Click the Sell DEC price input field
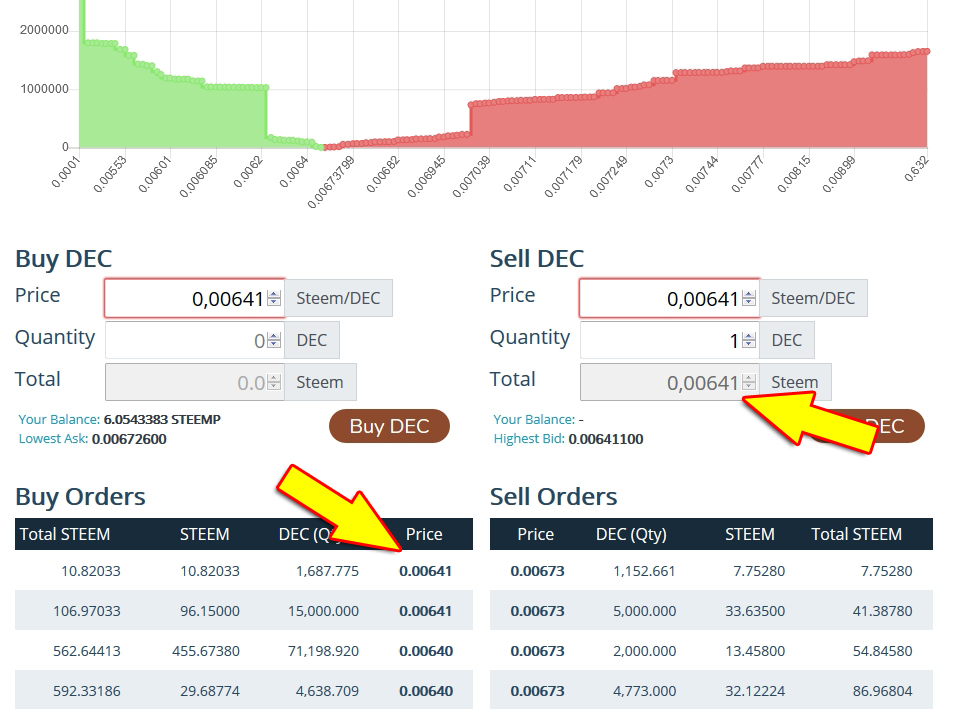Screen dimensions: 953x709 pyautogui.click(x=660, y=298)
